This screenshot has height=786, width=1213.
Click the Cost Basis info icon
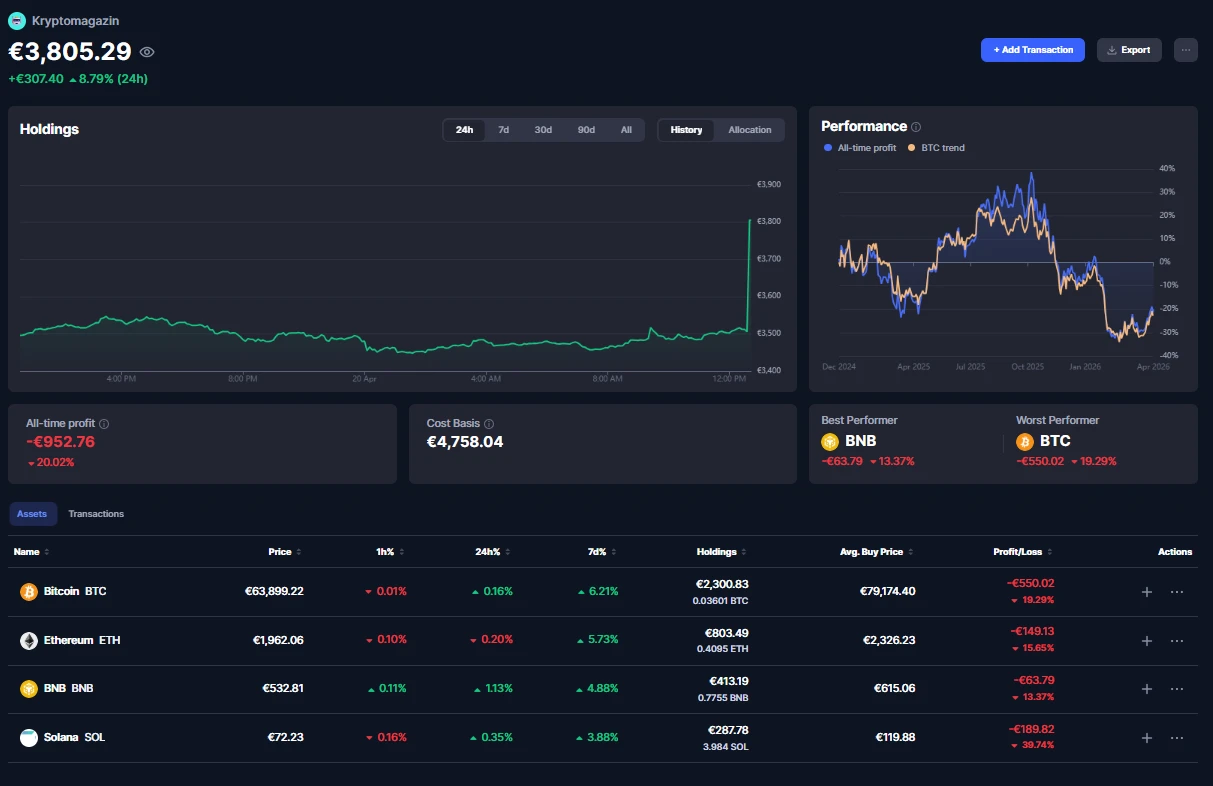coord(489,424)
